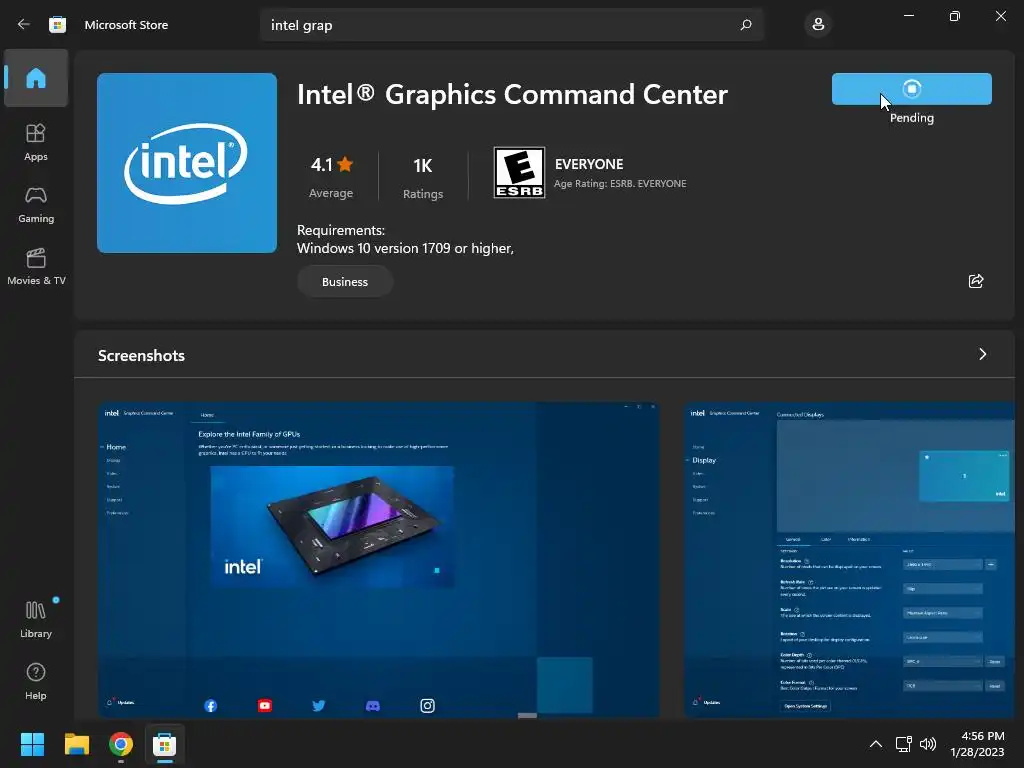This screenshot has height=768, width=1024.
Task: Open the Home tab in sidebar
Action: tap(36, 78)
